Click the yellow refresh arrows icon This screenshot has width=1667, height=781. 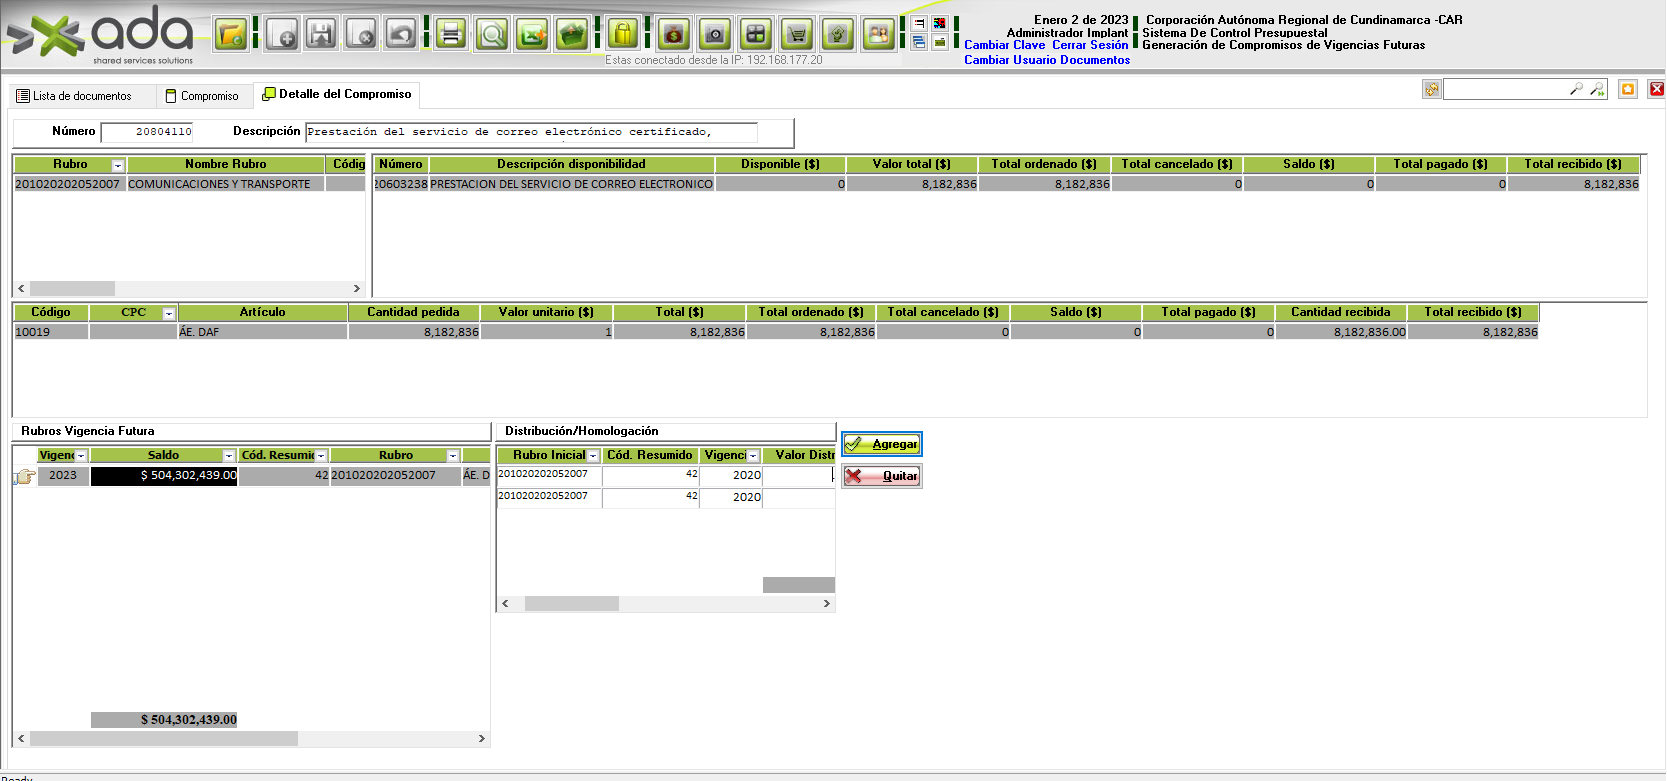coord(1432,89)
